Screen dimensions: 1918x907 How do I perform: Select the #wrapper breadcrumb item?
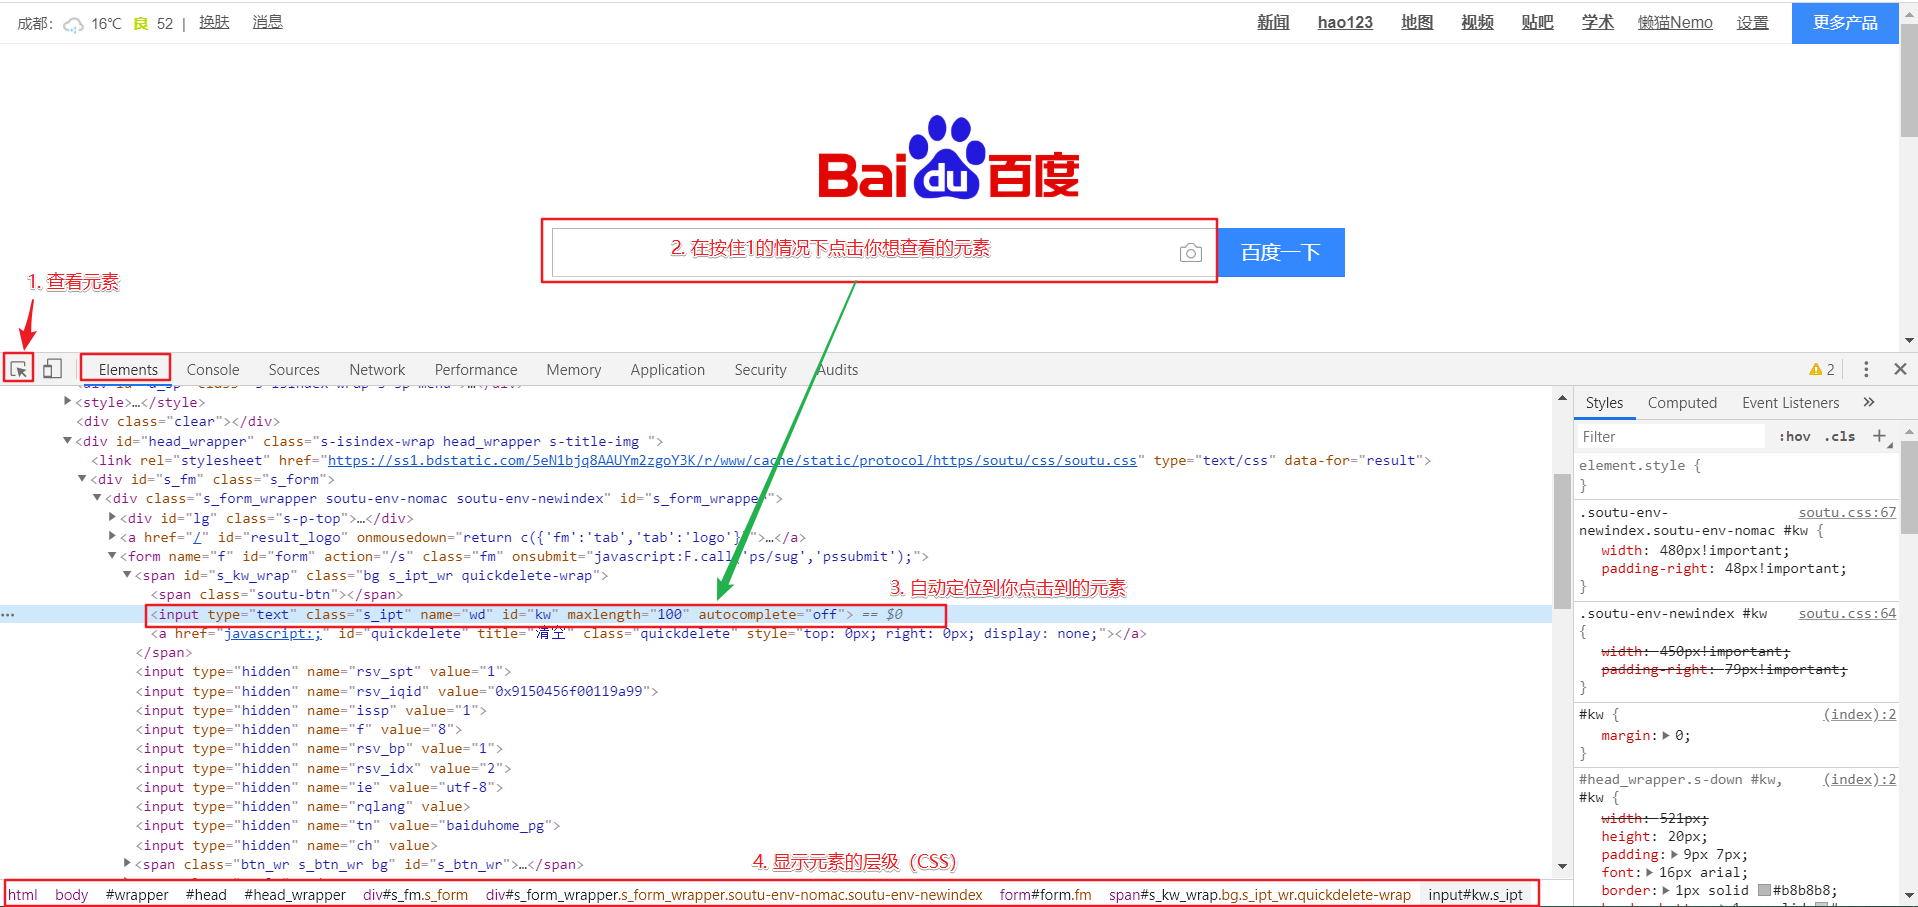point(137,894)
